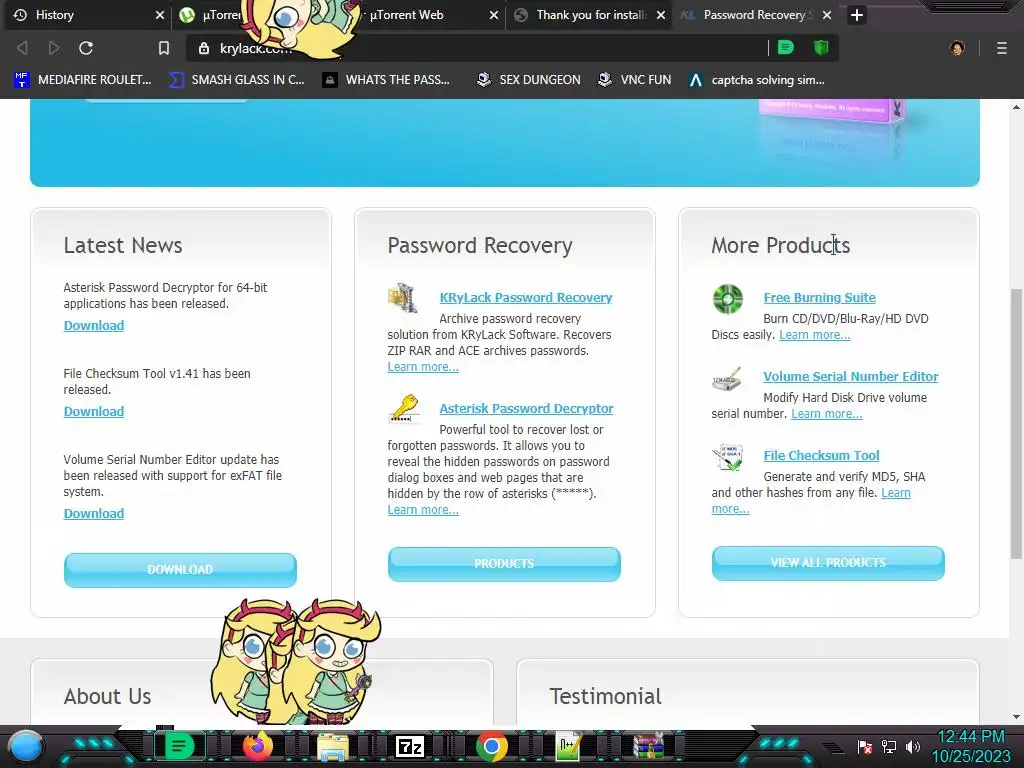Click the Volume Serial Number Editor icon
Screen dimensions: 1024x768
pos(727,379)
